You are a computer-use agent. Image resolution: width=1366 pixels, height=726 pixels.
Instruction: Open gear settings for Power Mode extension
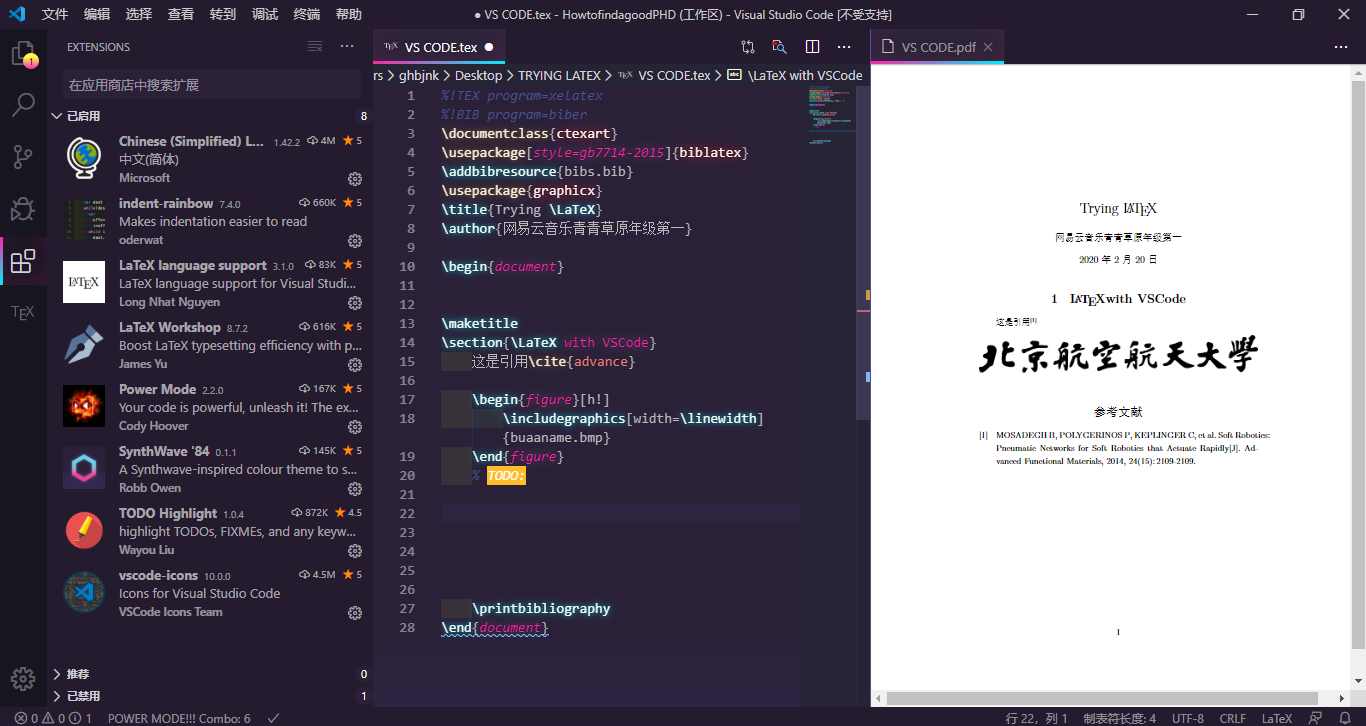pos(354,427)
